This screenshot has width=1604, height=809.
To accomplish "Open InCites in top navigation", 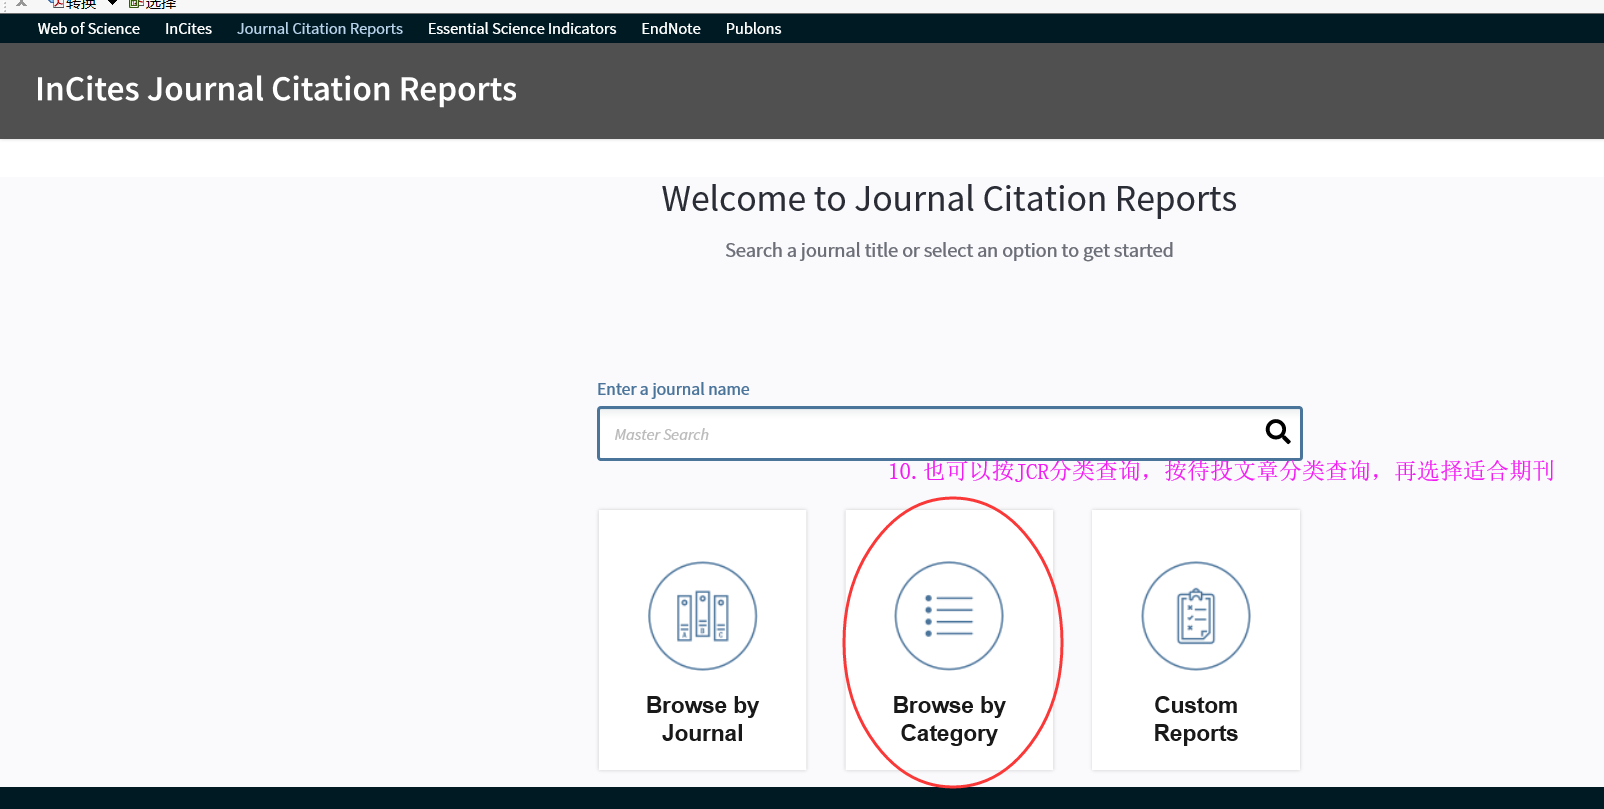I will 188,29.
